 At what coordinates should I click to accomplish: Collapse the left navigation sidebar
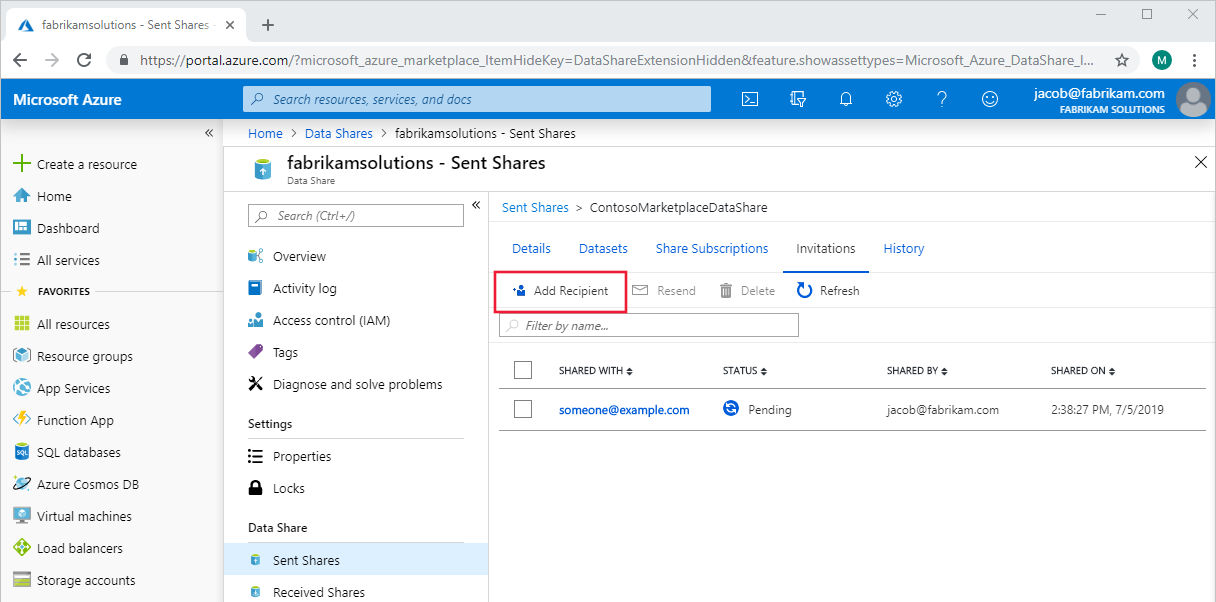click(x=209, y=132)
